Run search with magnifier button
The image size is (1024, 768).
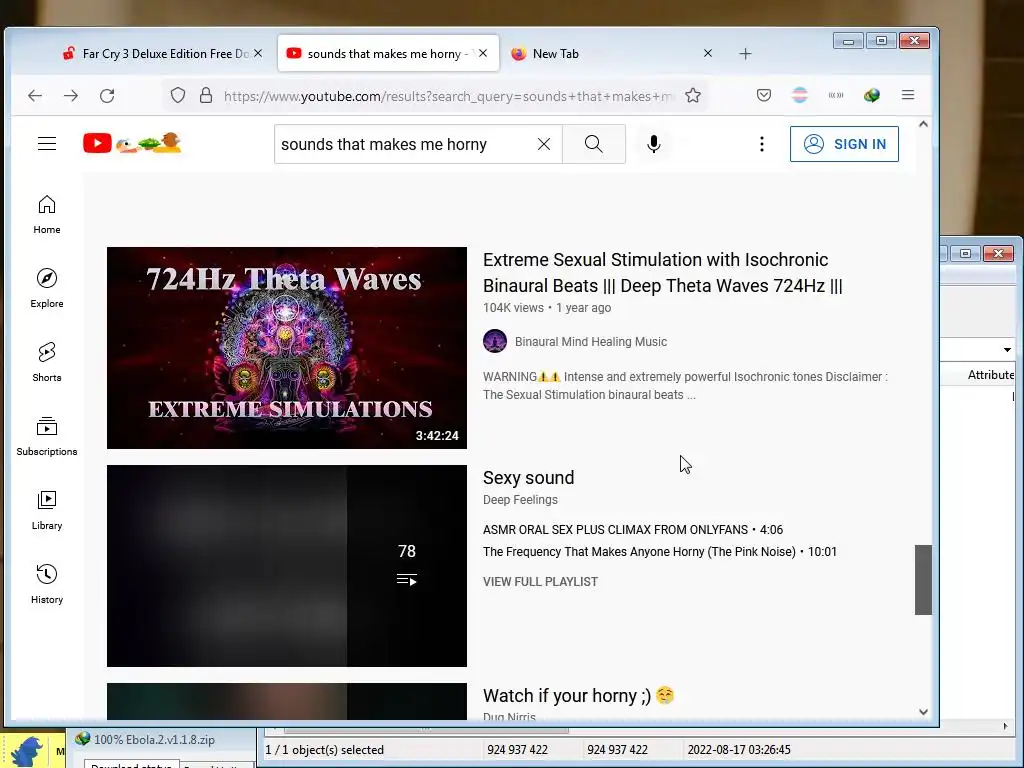click(x=594, y=144)
